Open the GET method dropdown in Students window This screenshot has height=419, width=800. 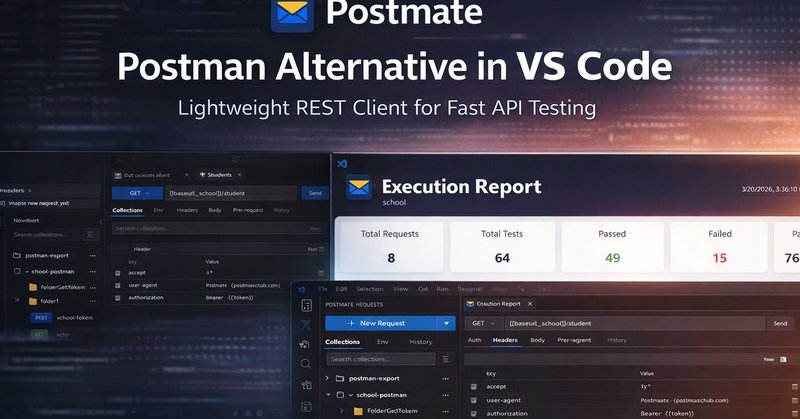click(138, 193)
